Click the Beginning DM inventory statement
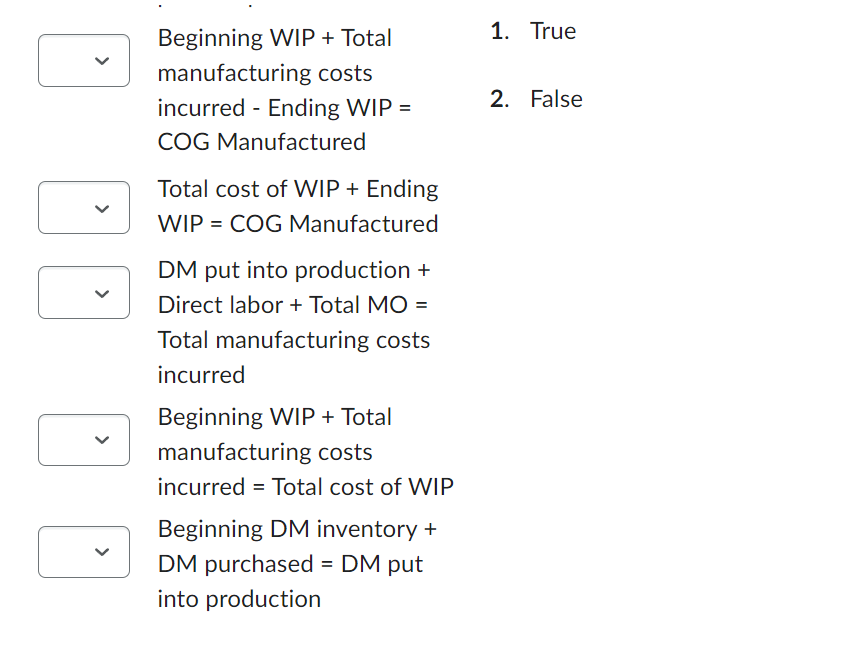This screenshot has width=857, height=671. pos(296,529)
